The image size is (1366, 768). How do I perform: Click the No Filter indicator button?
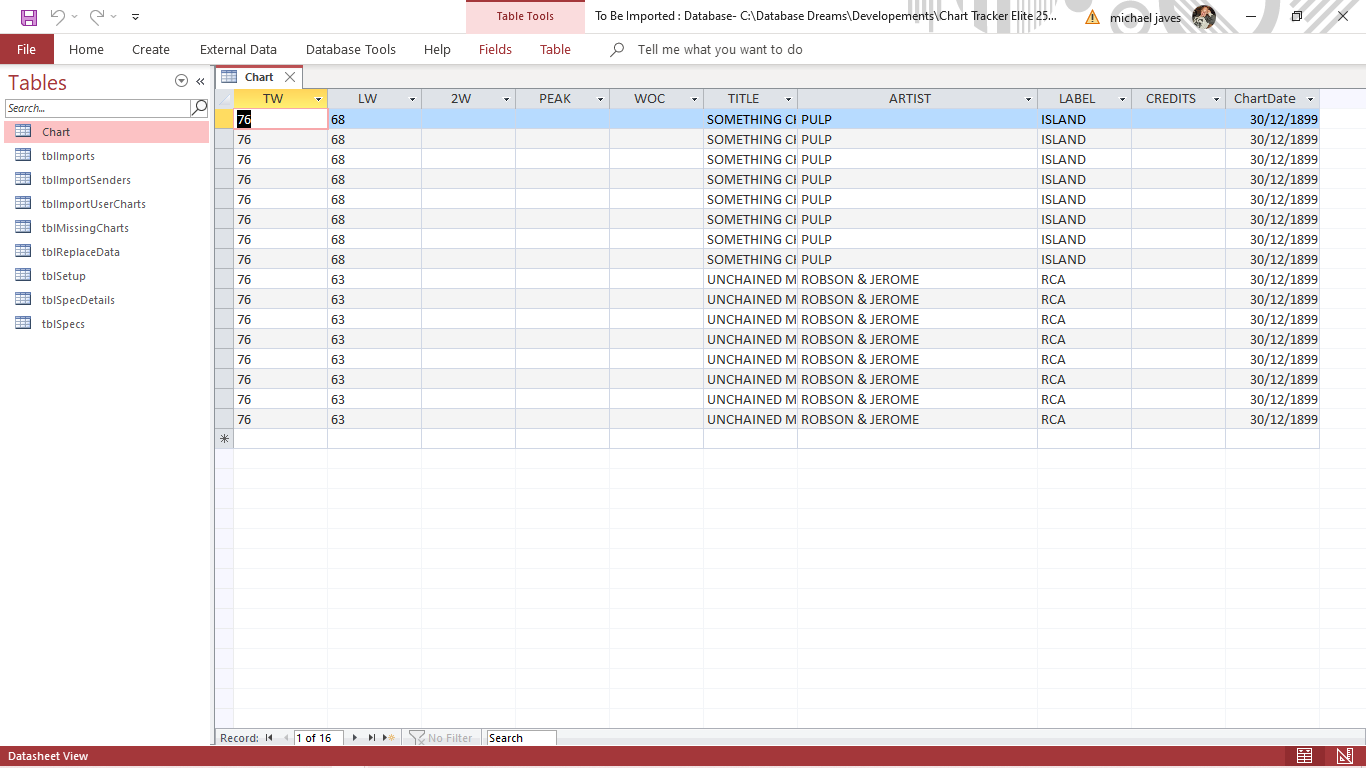pyautogui.click(x=441, y=738)
